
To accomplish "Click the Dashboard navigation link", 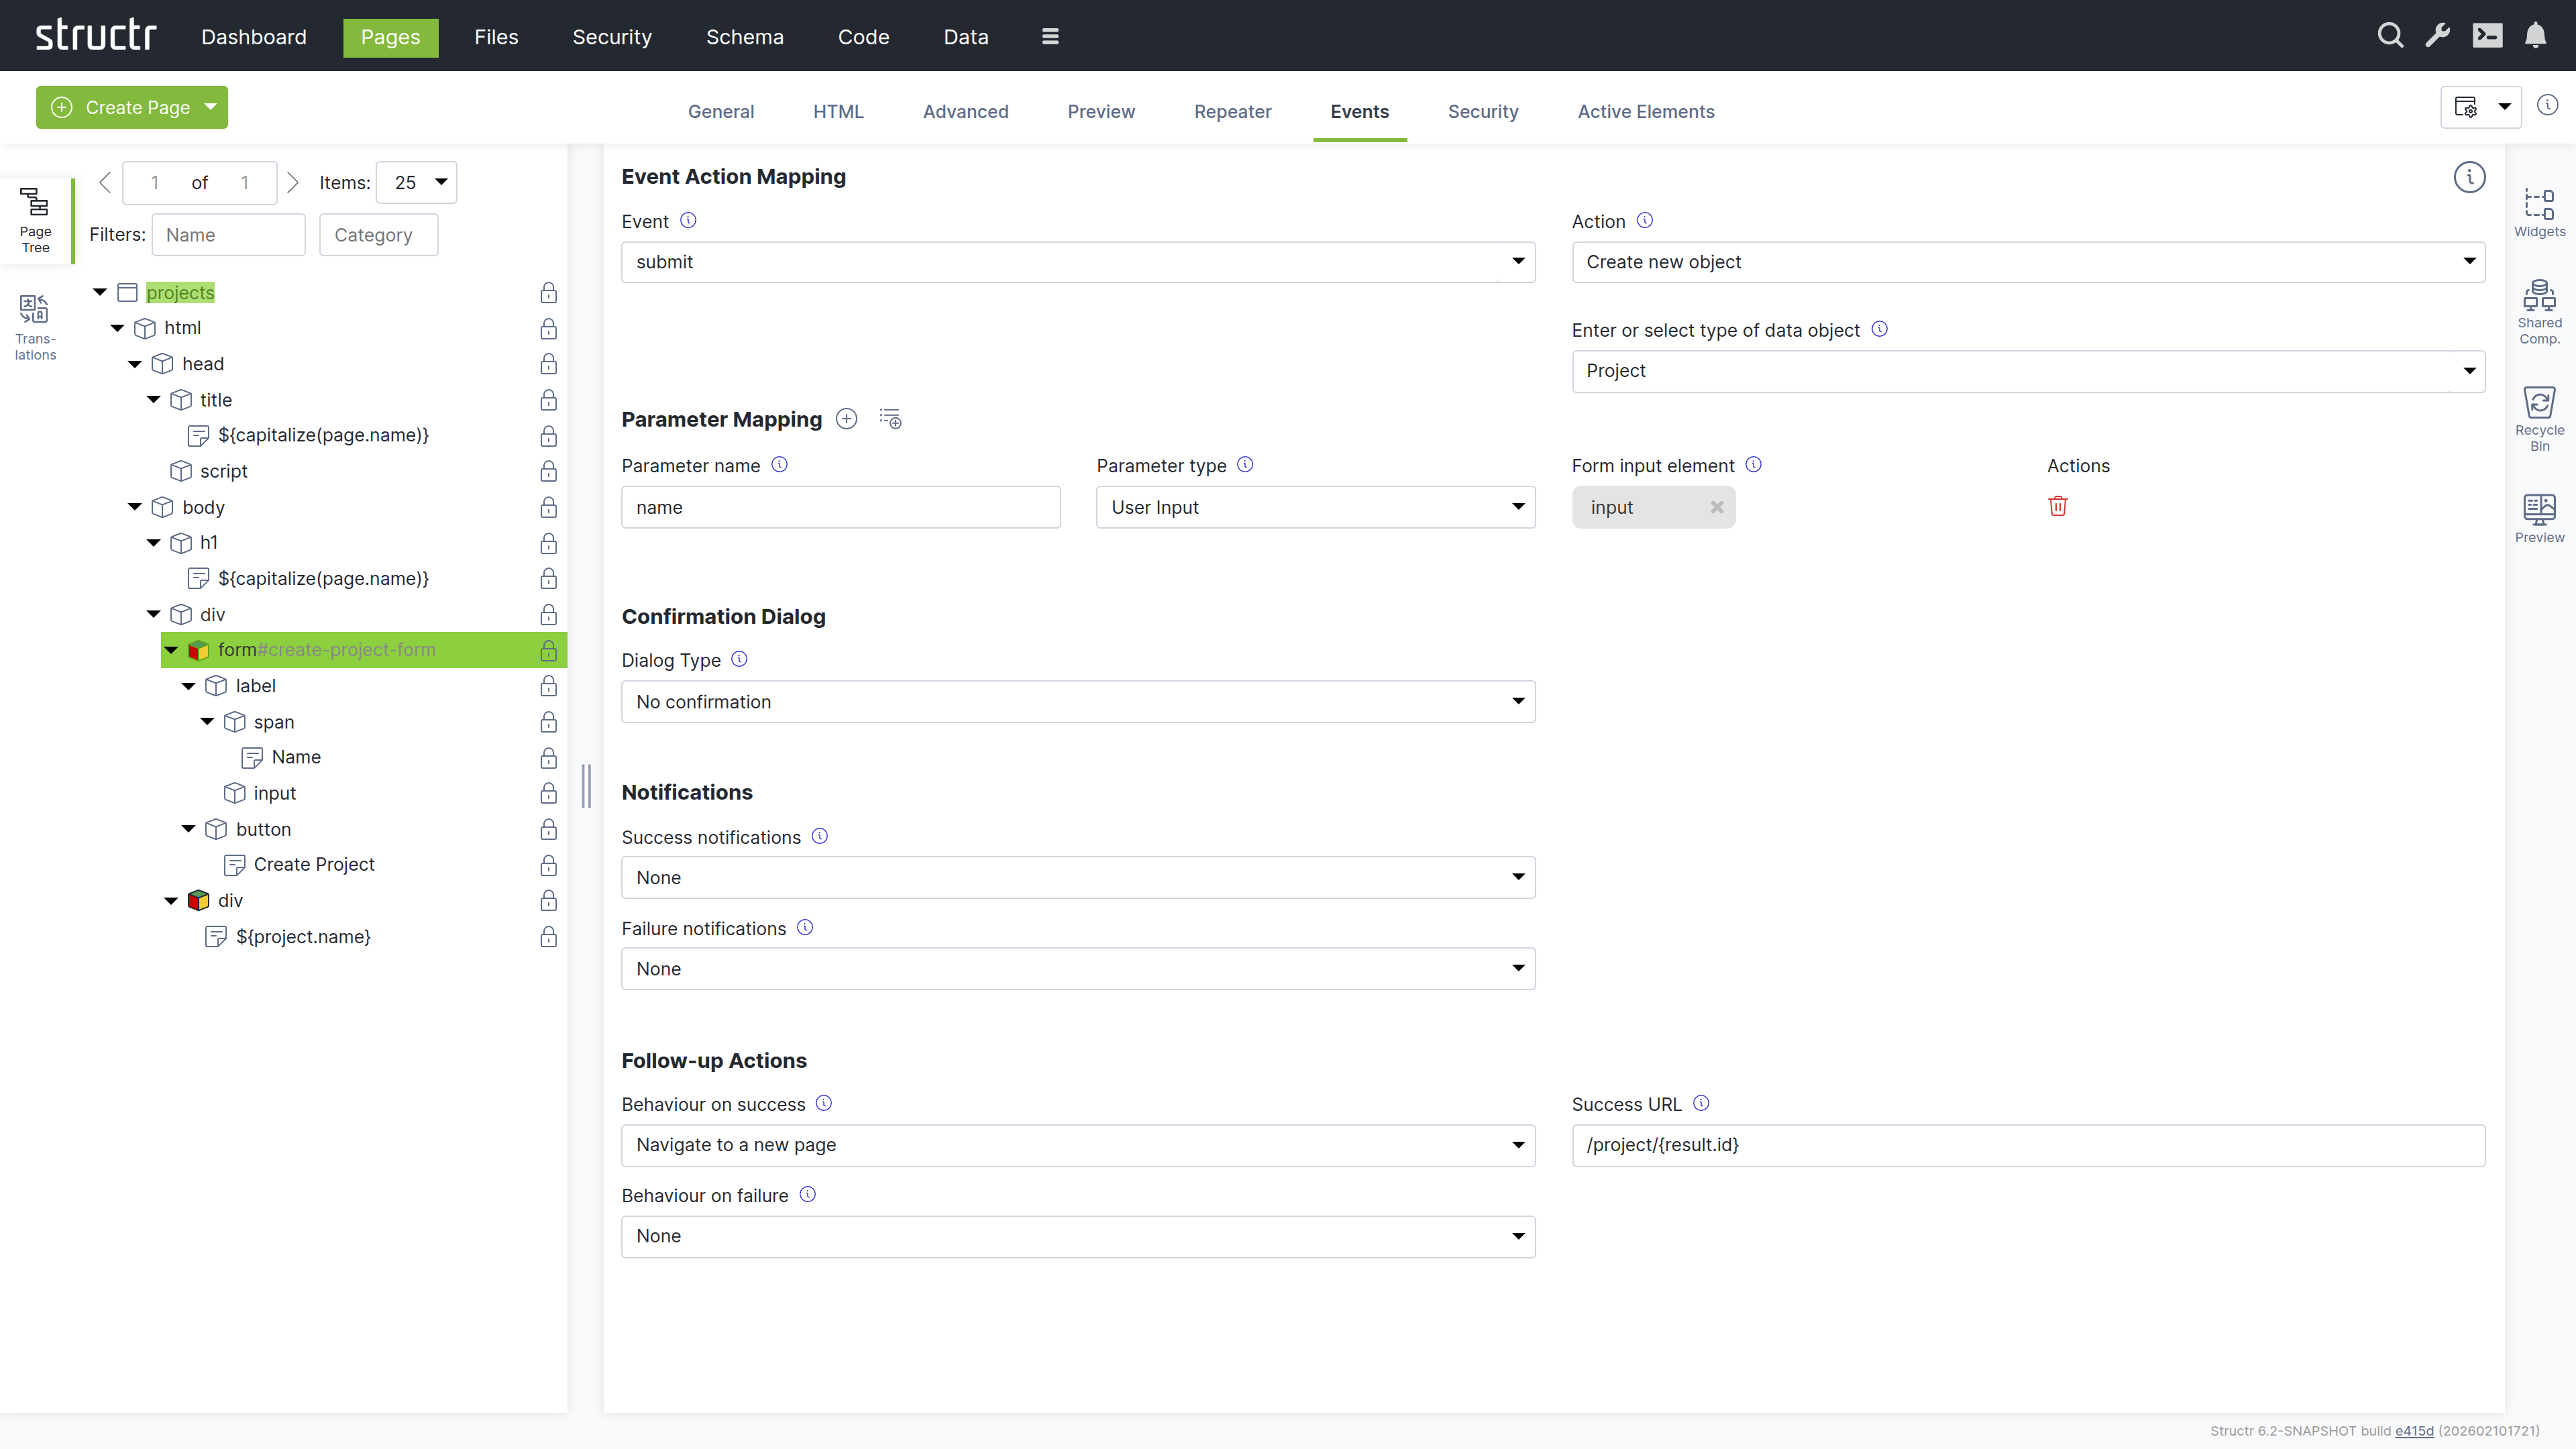I will click(x=253, y=37).
